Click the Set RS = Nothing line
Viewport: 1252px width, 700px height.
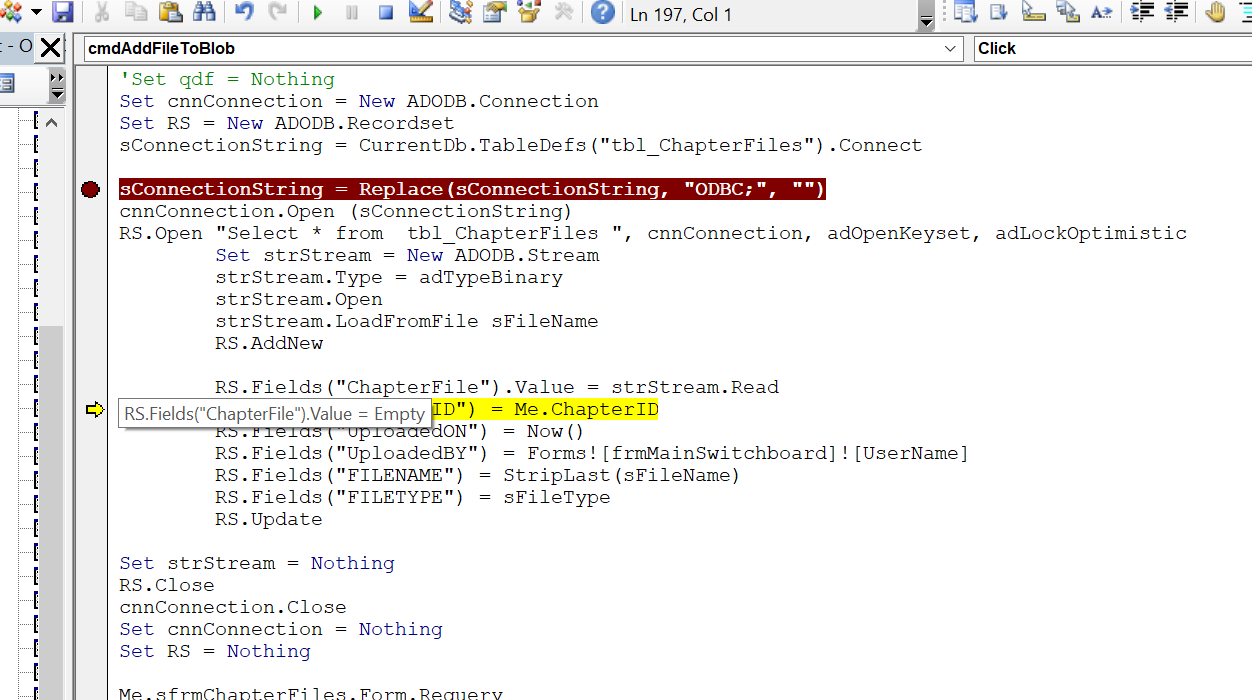click(x=215, y=651)
